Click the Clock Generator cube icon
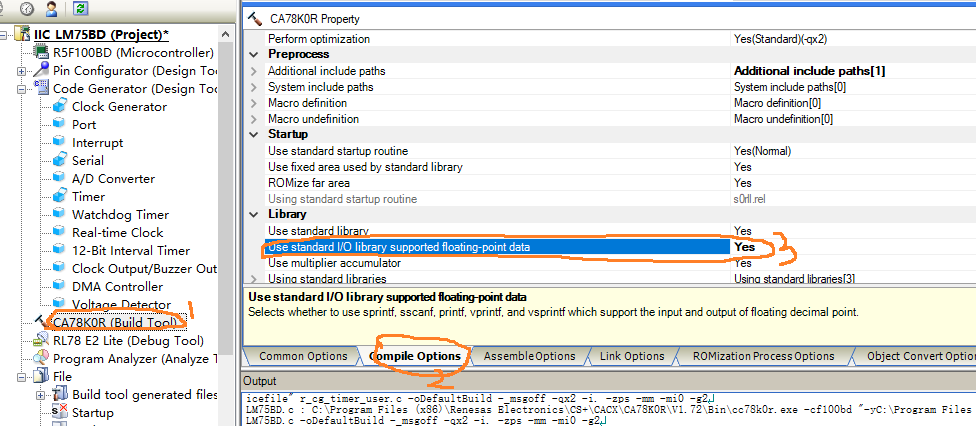 point(60,106)
